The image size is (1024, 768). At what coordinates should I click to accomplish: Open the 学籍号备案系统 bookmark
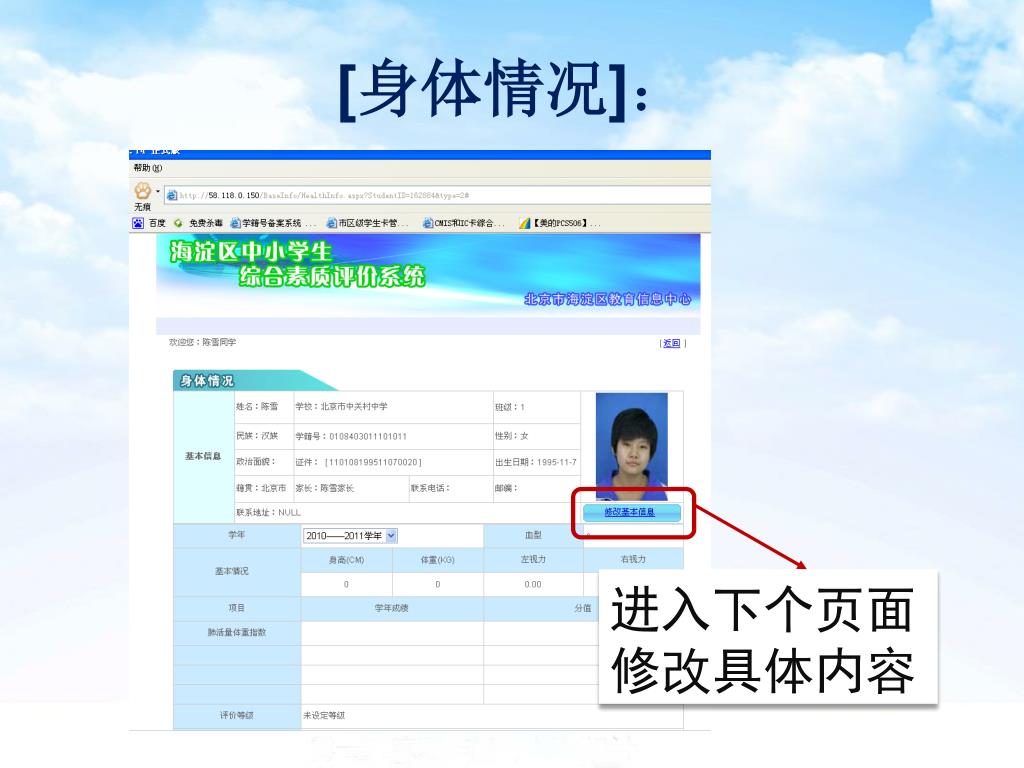click(273, 223)
